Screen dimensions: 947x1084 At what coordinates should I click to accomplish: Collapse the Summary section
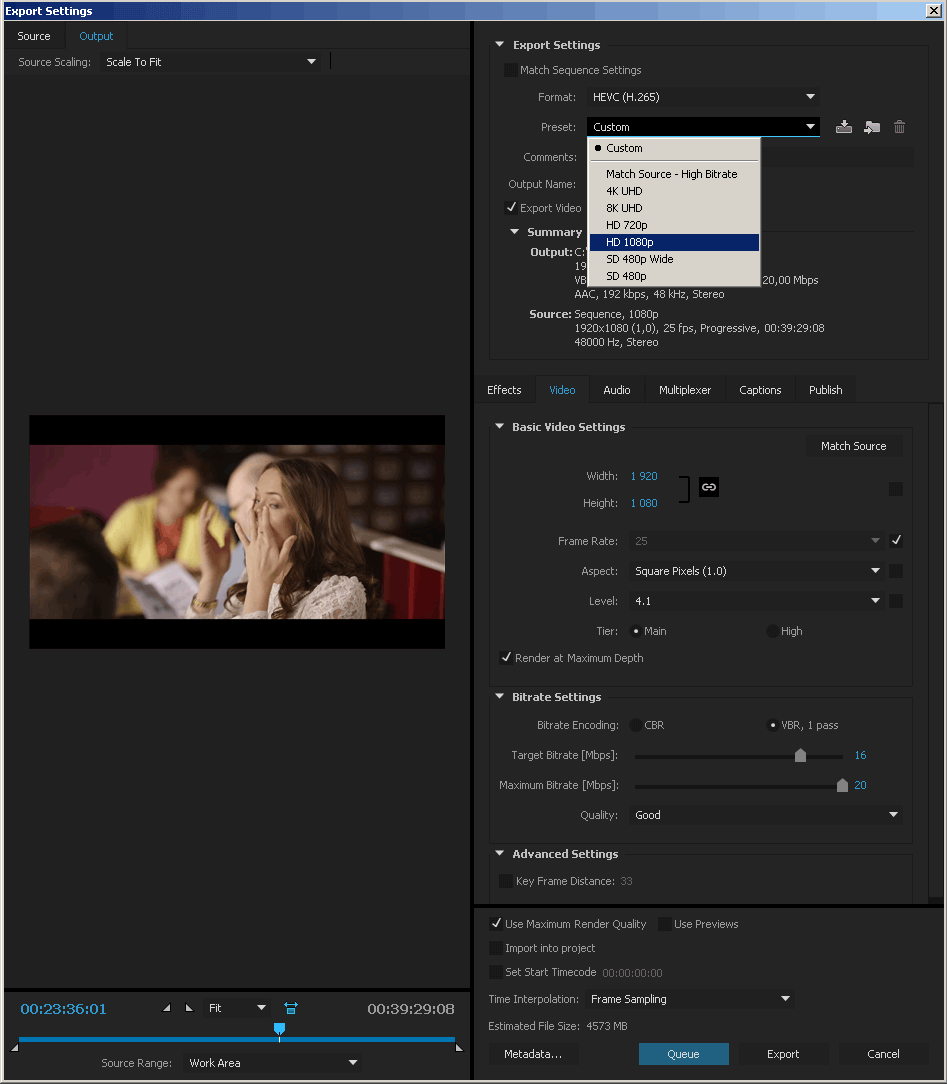[514, 232]
